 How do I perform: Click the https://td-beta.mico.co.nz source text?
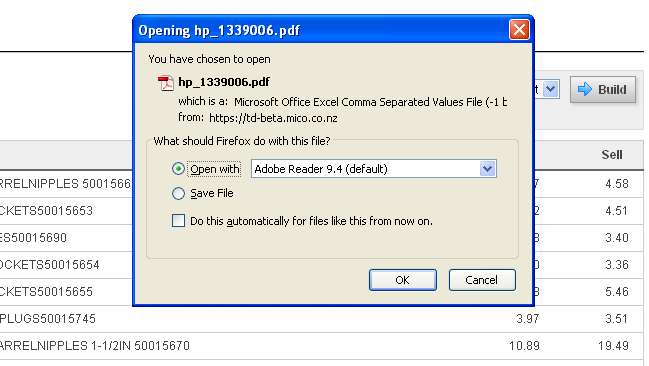click(x=273, y=118)
